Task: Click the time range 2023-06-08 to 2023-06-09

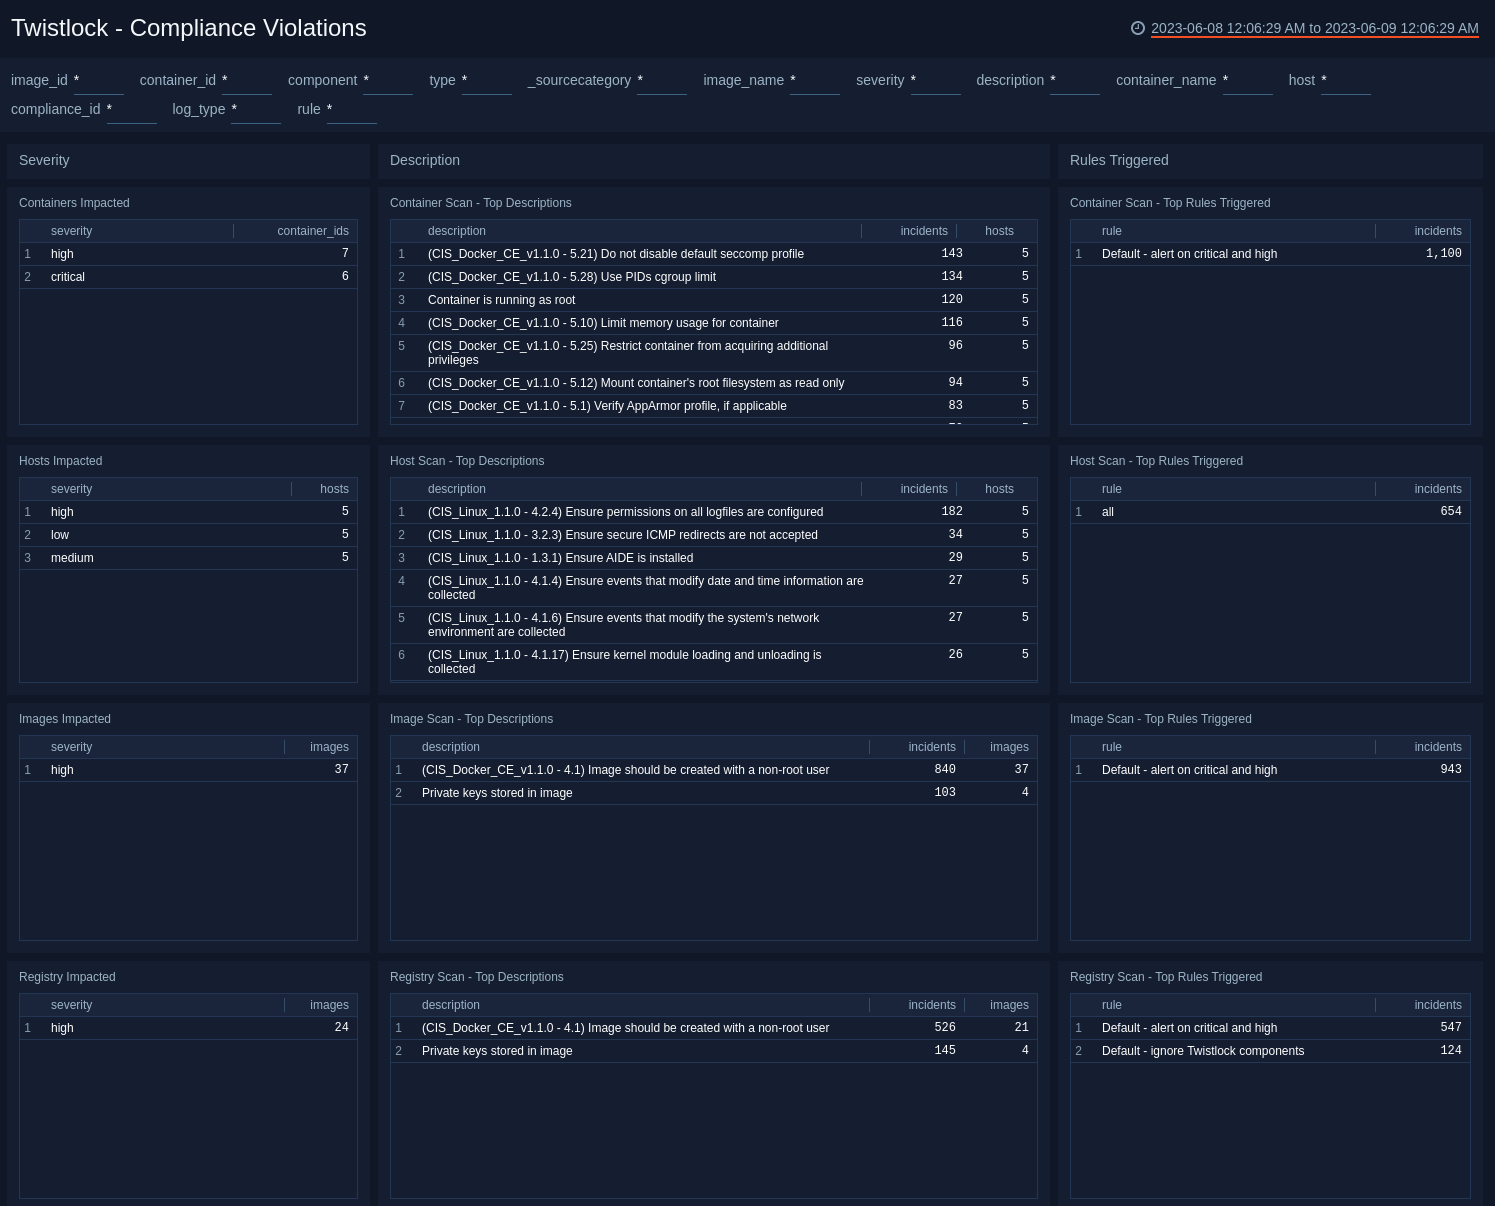Action: click(x=1313, y=29)
